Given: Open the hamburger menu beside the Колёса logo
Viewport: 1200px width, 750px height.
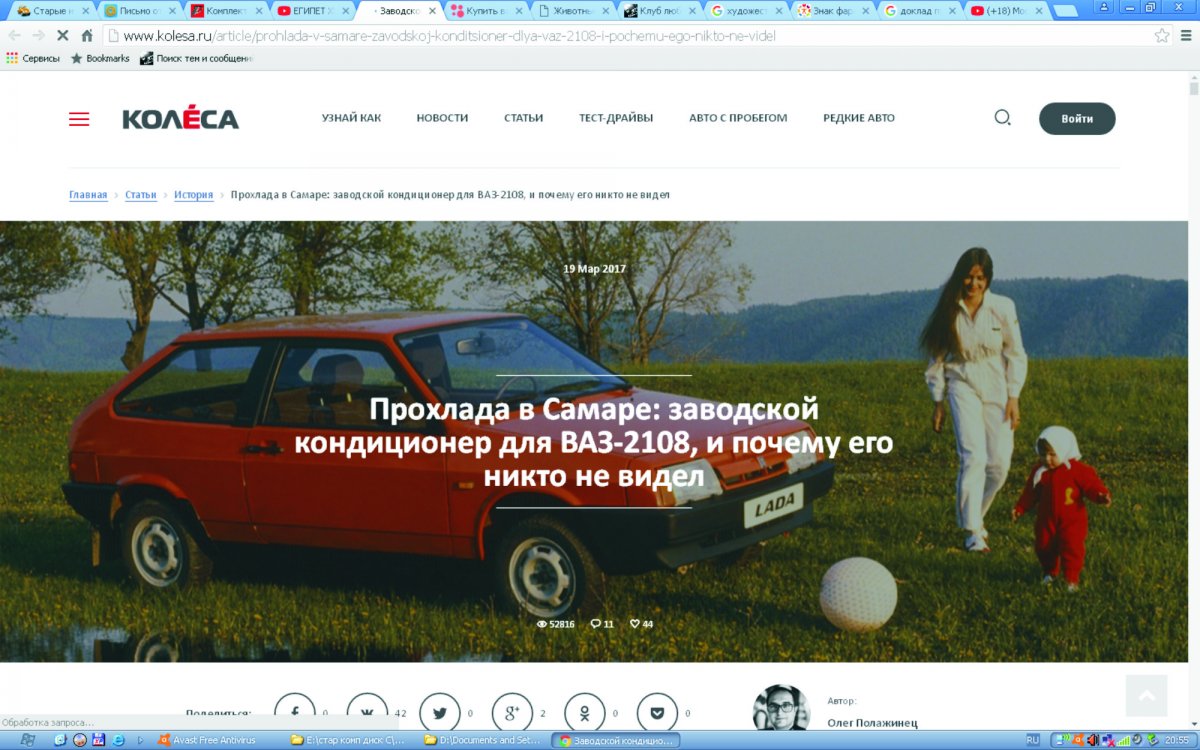Looking at the screenshot, I should coord(79,118).
